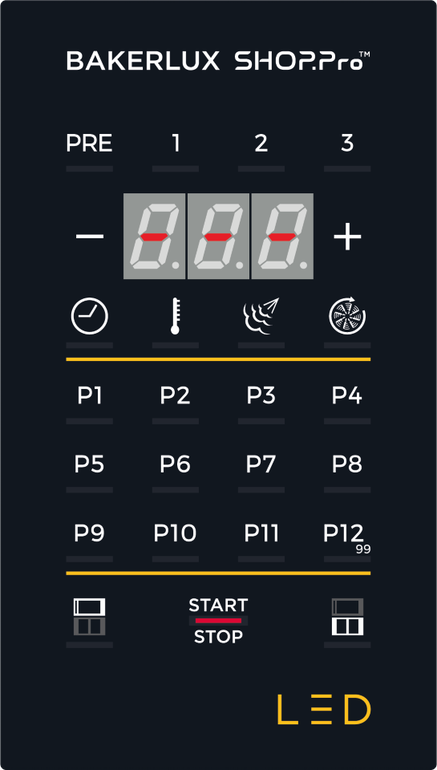Choose program P7
This screenshot has width=437, height=770.
click(x=261, y=464)
